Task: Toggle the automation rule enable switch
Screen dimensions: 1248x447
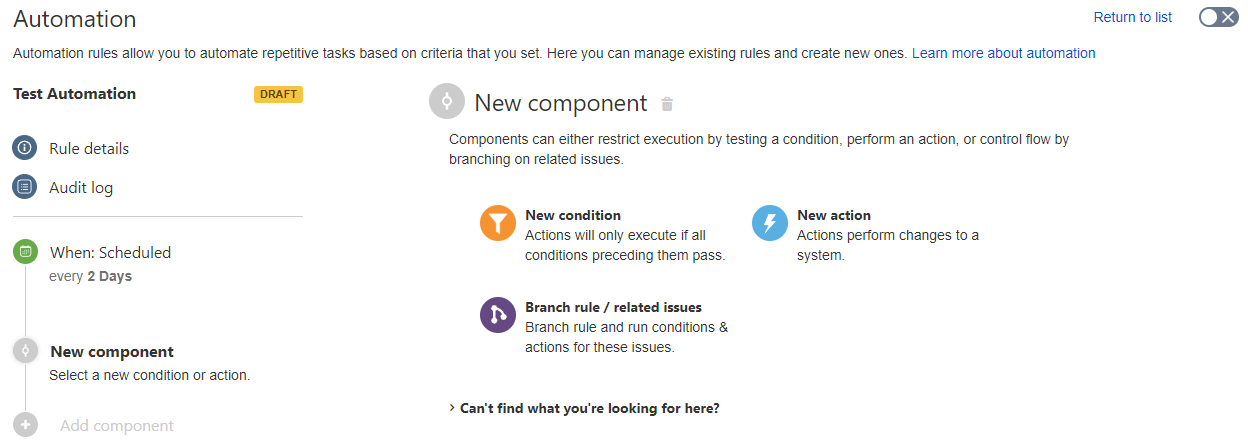Action: coord(1218,17)
